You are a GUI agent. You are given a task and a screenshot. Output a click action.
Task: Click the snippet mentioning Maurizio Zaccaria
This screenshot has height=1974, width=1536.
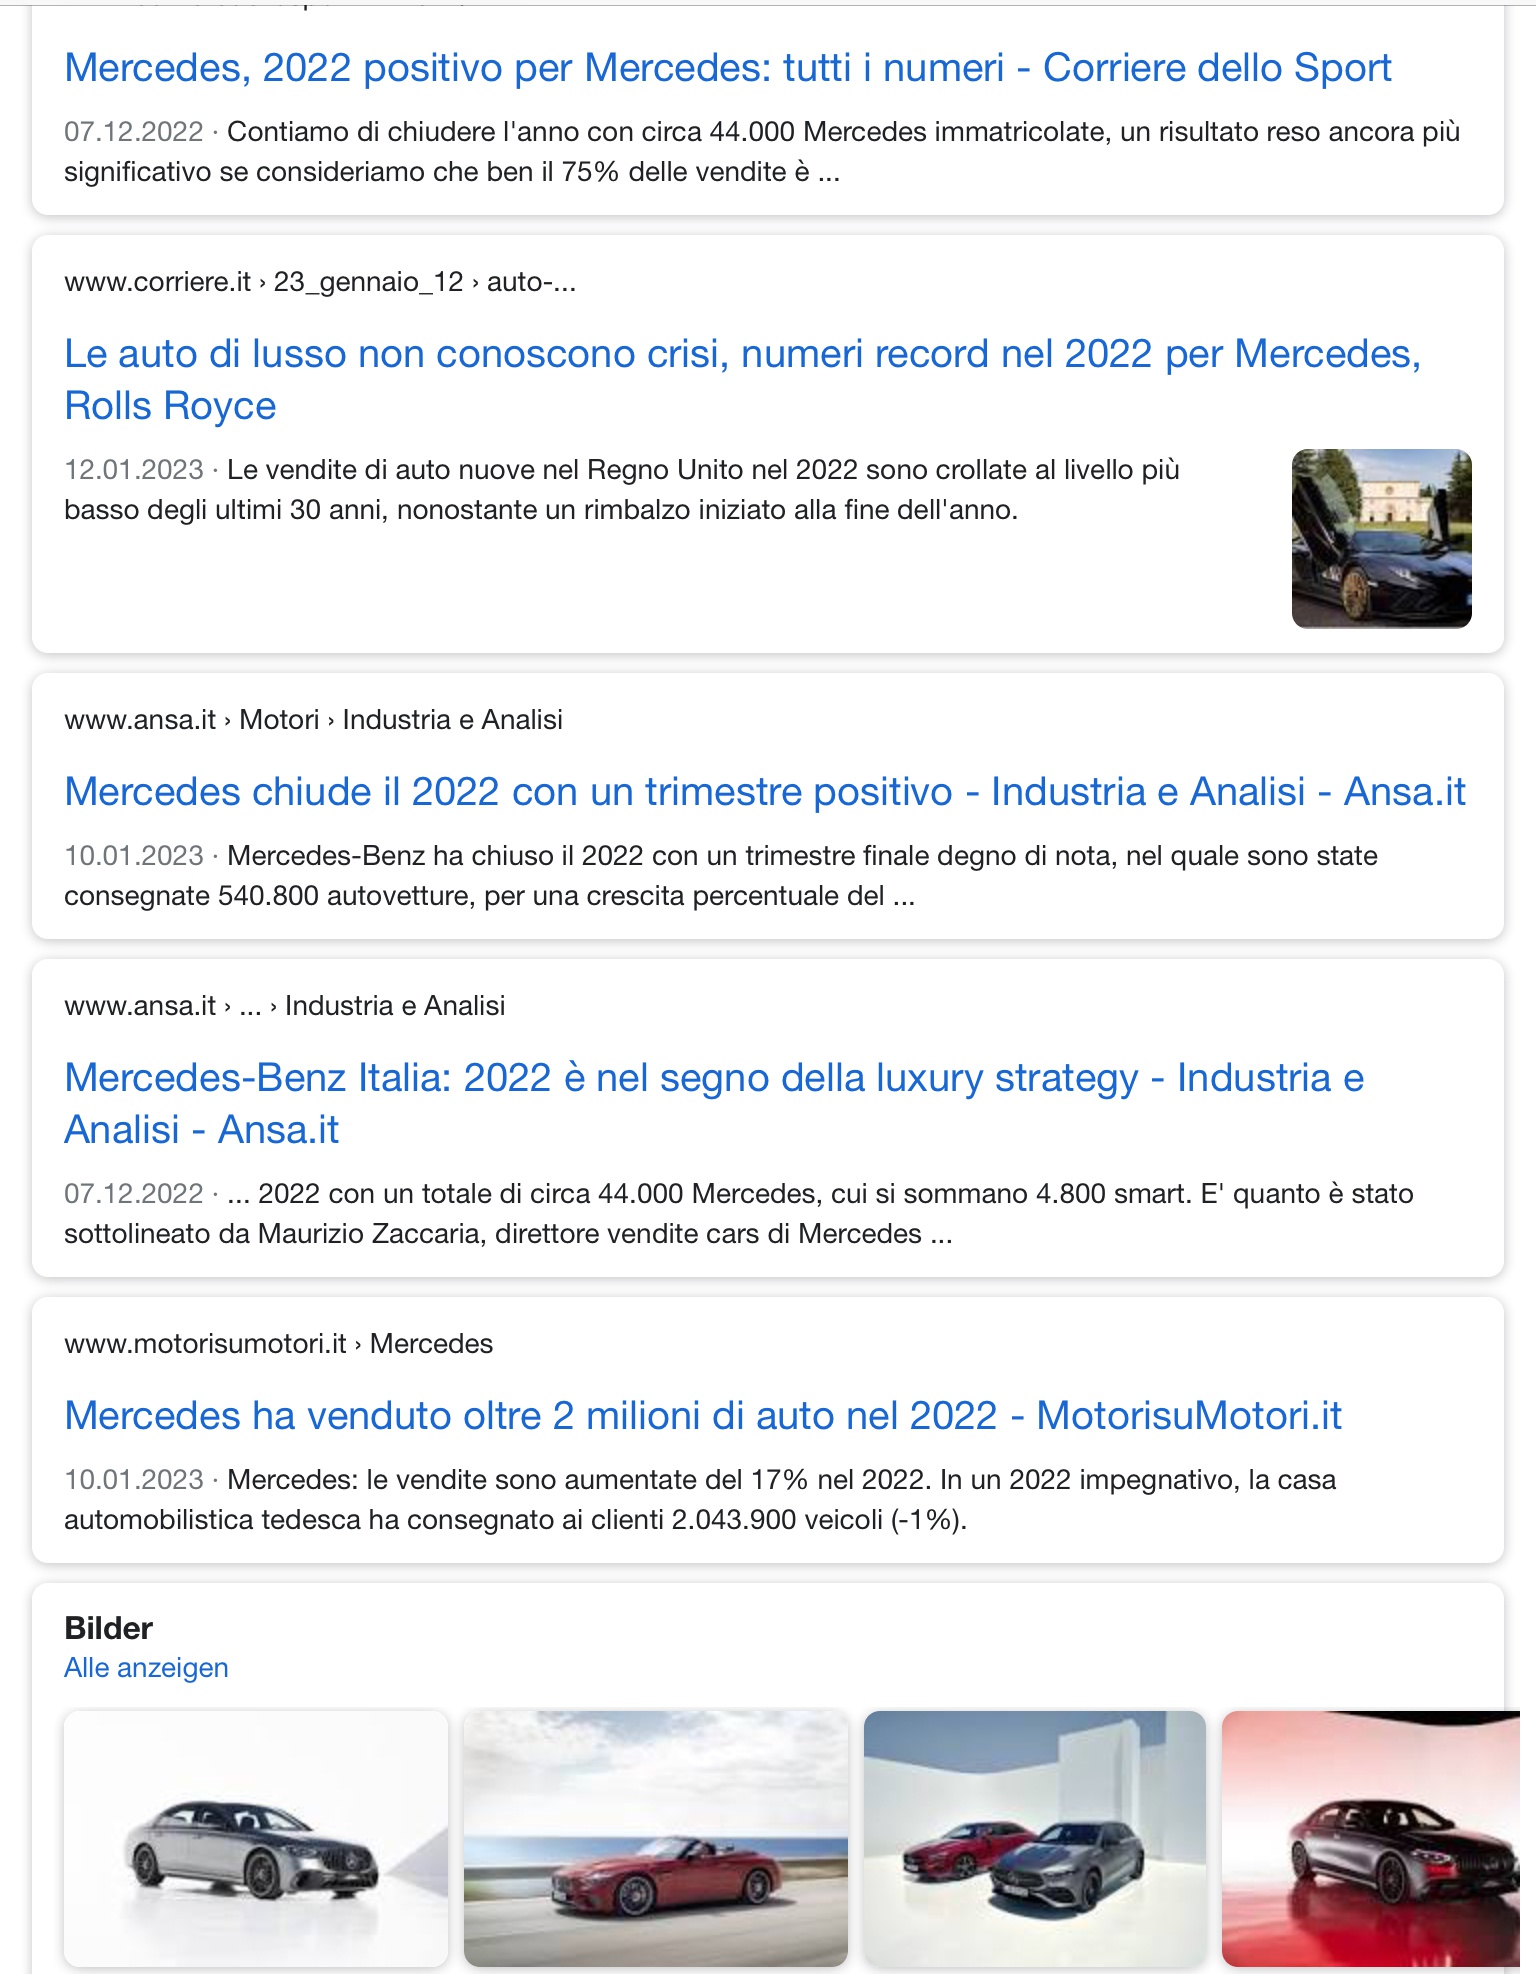tap(739, 1214)
